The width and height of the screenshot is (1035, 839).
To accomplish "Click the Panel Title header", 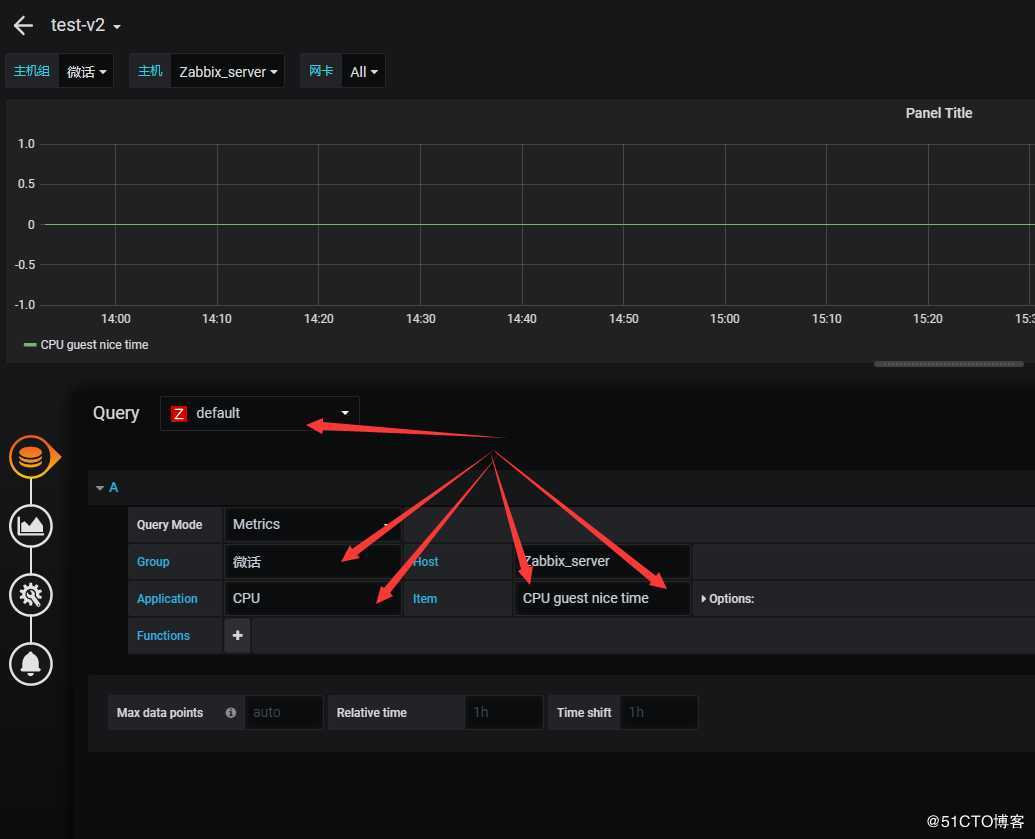I will pyautogui.click(x=938, y=113).
